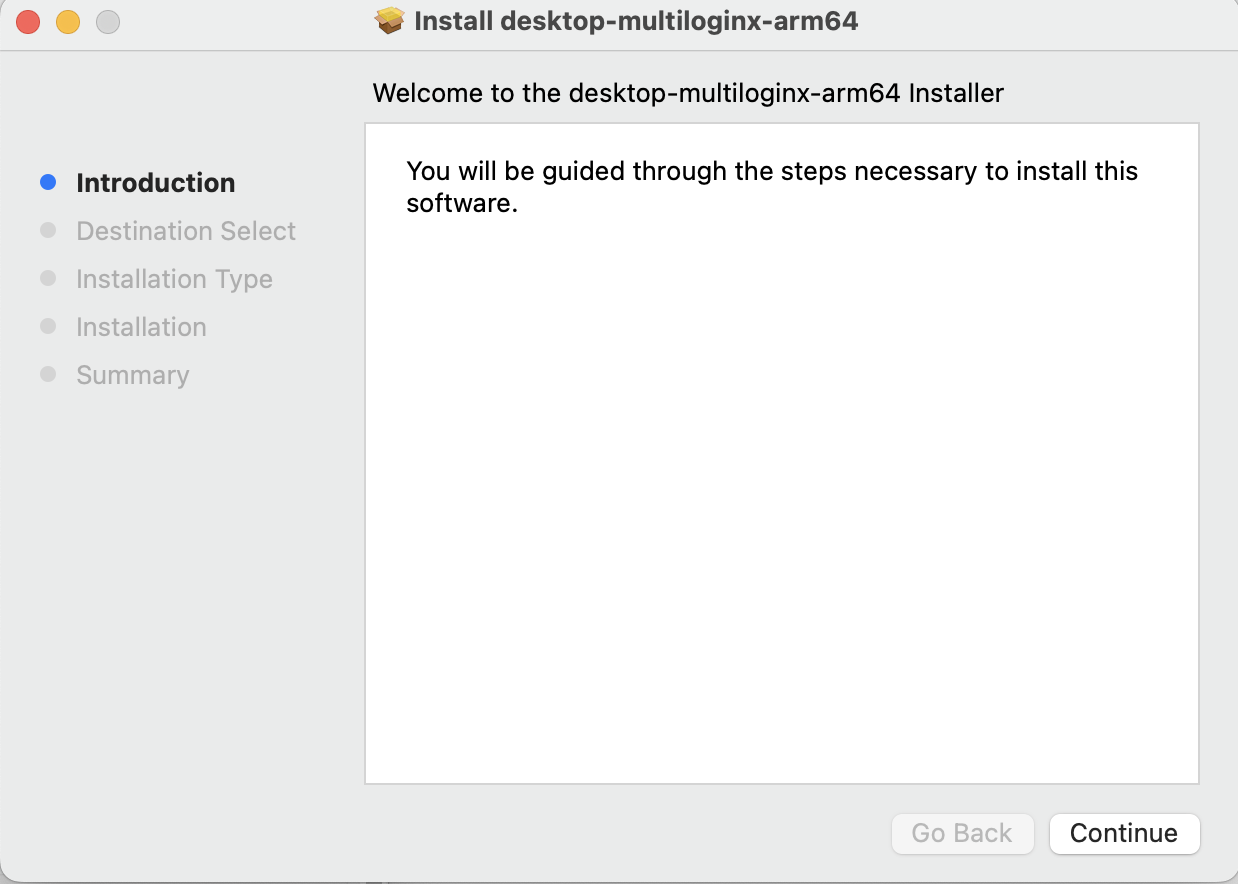Viewport: 1238px width, 884px height.
Task: Click the yellow minimize button
Action: tap(67, 21)
